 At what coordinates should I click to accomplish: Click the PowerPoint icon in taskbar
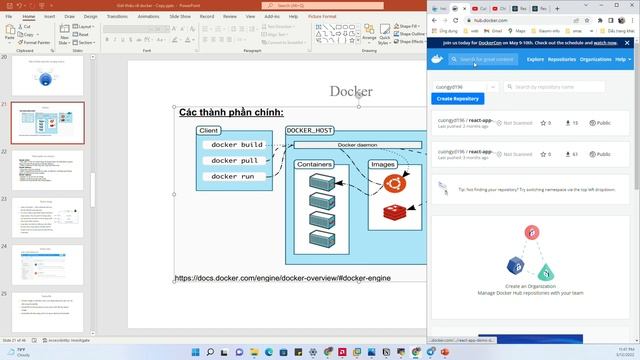[x=445, y=352]
